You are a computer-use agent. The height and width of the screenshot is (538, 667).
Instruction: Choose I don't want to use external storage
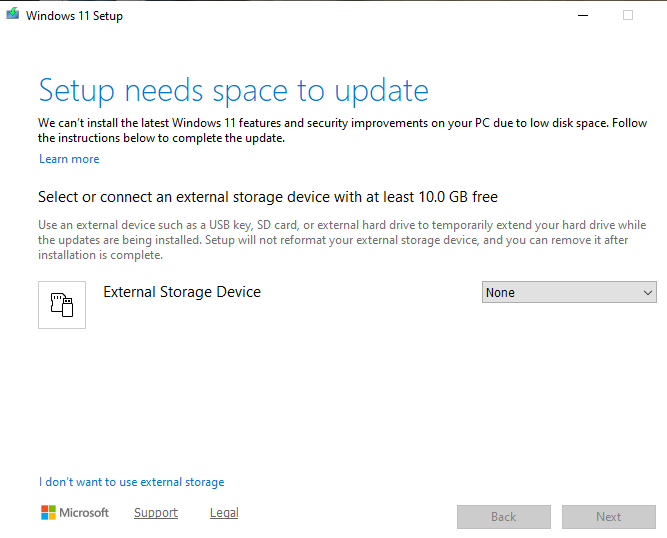(x=131, y=482)
